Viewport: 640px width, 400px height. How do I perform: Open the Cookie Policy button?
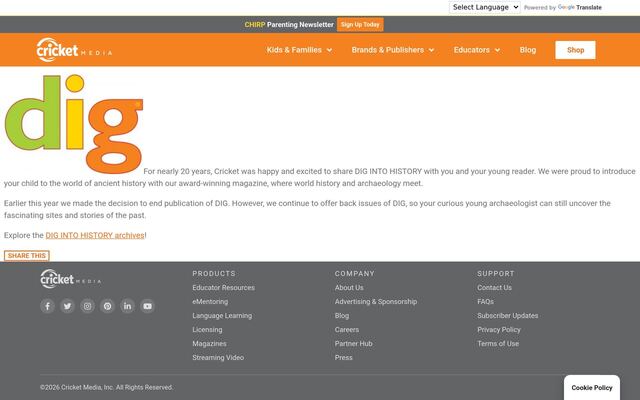pos(592,388)
